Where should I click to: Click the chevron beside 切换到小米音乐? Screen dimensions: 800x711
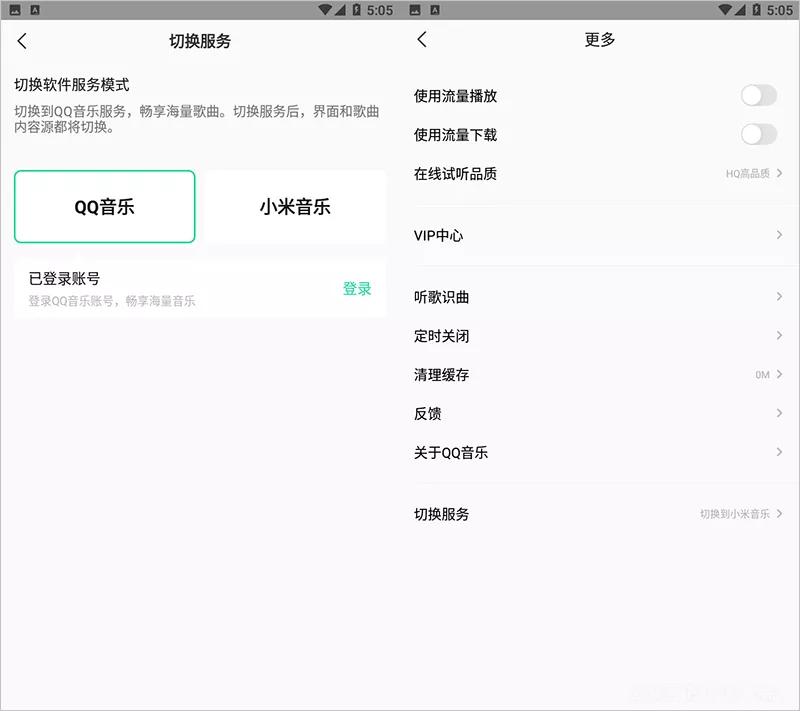click(x=781, y=514)
